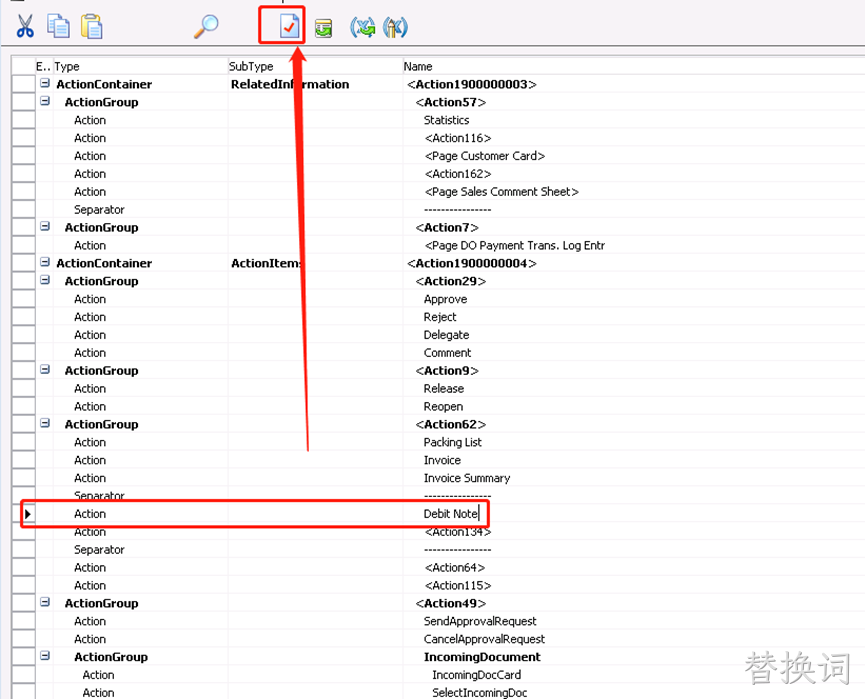Image resolution: width=865 pixels, height=699 pixels.
Task: Click the Export pencil icon
Action: click(395, 27)
